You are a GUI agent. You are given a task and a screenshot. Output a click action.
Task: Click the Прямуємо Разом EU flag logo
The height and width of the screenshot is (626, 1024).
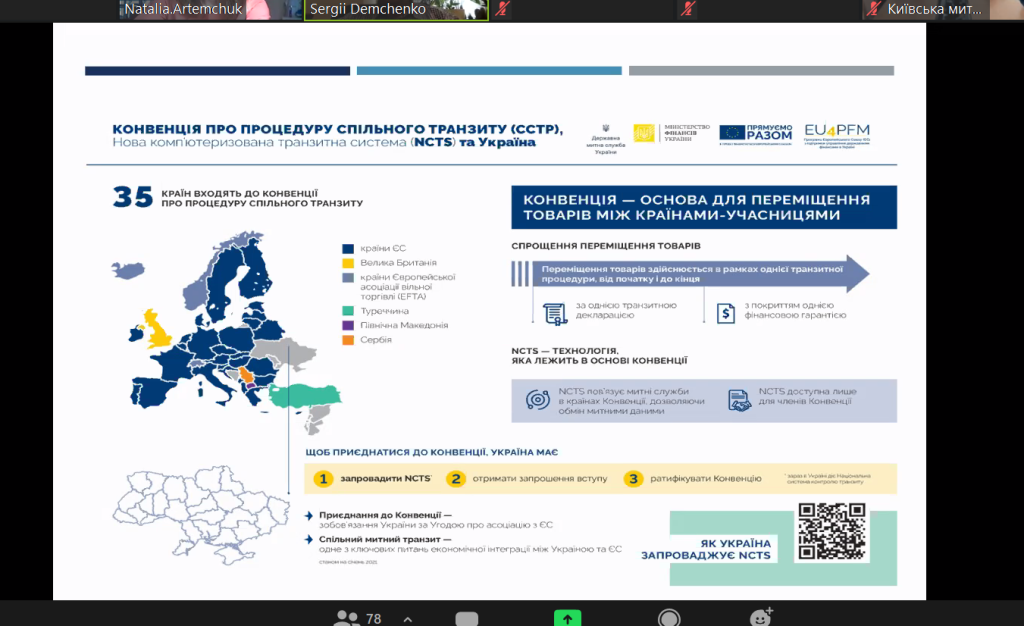pos(756,134)
